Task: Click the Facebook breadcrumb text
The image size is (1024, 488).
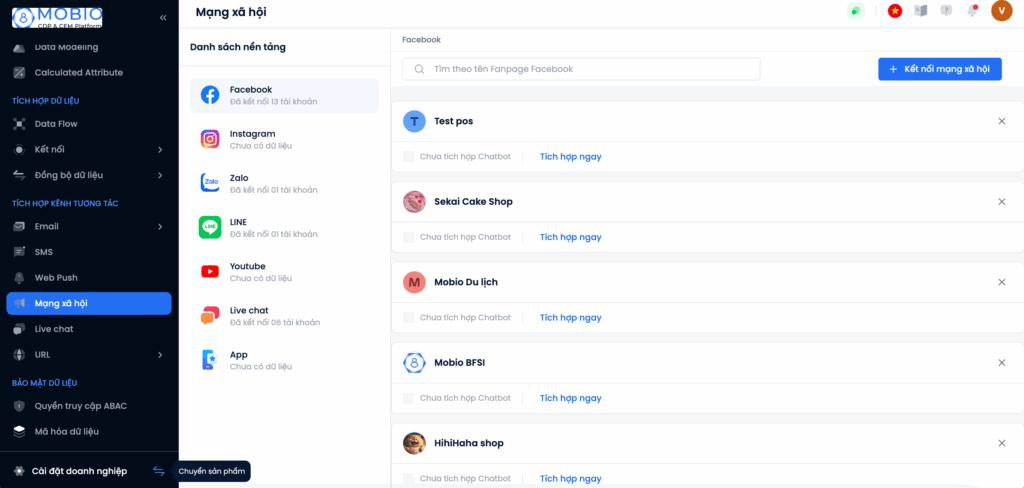Action: pos(421,40)
